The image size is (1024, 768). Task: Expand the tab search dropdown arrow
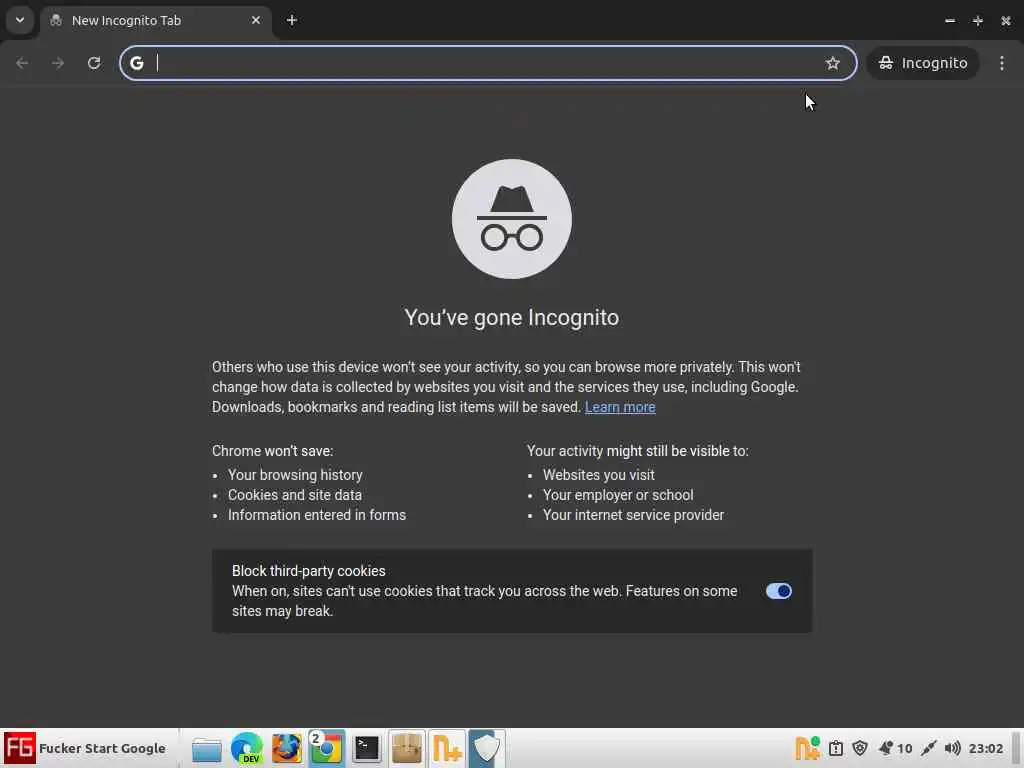20,20
